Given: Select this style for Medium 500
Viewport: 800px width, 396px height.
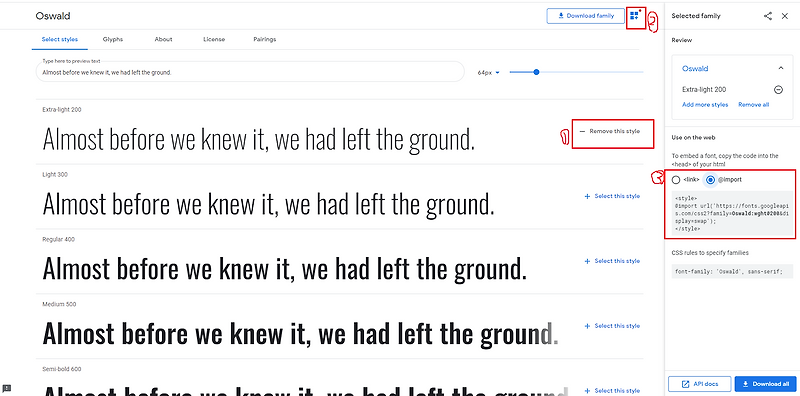Looking at the screenshot, I should pyautogui.click(x=612, y=326).
